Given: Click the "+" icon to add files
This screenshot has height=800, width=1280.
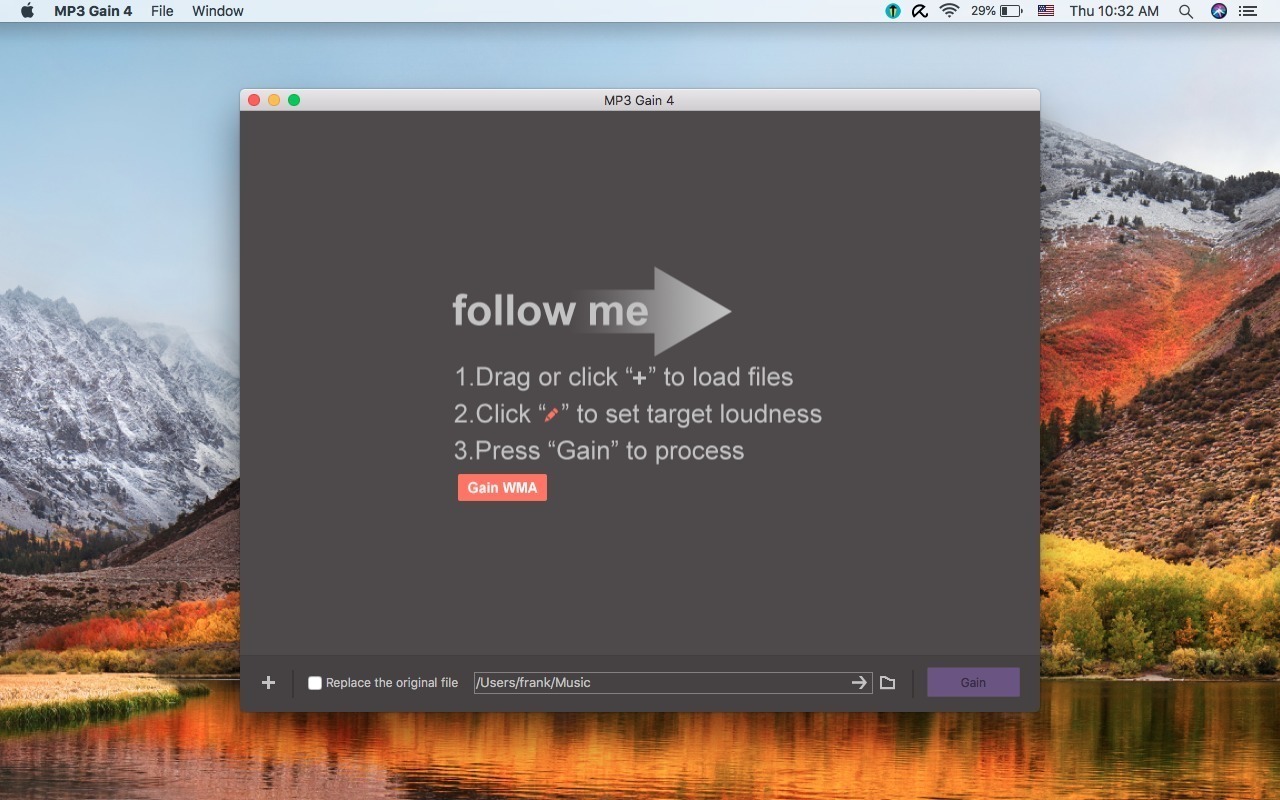Looking at the screenshot, I should pyautogui.click(x=268, y=682).
